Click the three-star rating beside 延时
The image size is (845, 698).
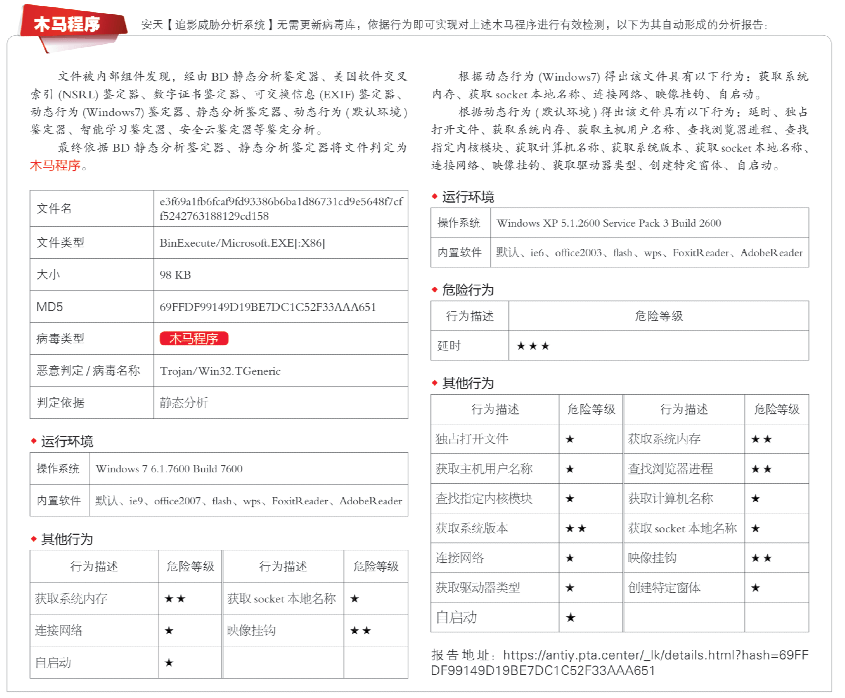click(x=533, y=346)
